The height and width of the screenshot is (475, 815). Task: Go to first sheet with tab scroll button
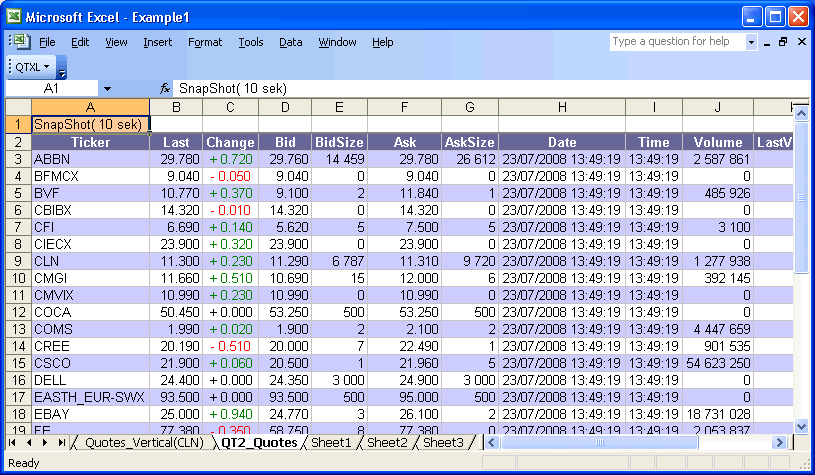click(x=14, y=442)
